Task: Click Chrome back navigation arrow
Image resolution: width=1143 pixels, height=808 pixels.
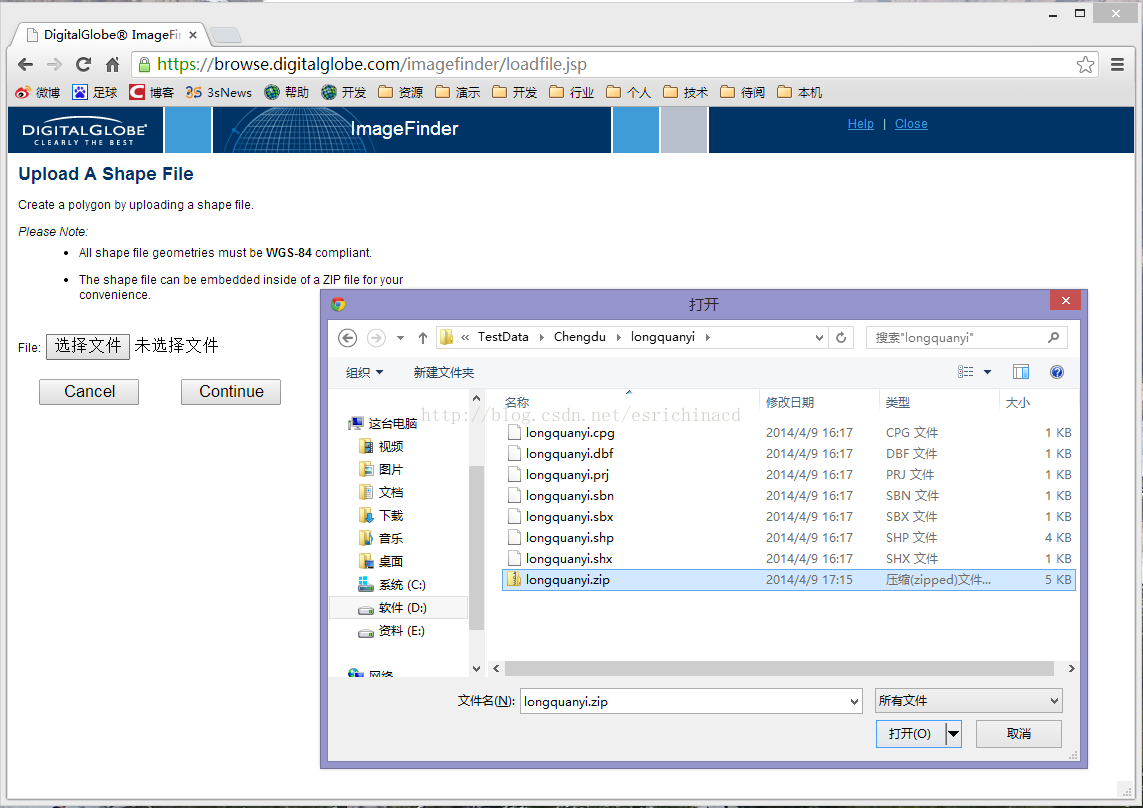Action: (x=26, y=64)
